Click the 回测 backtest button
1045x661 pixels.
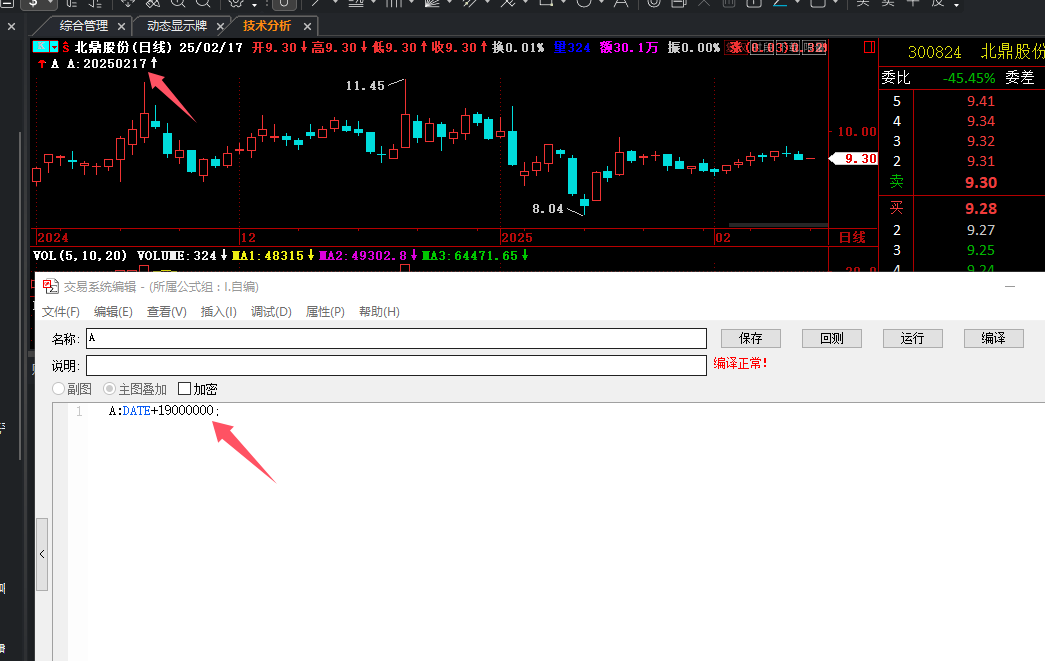(832, 338)
